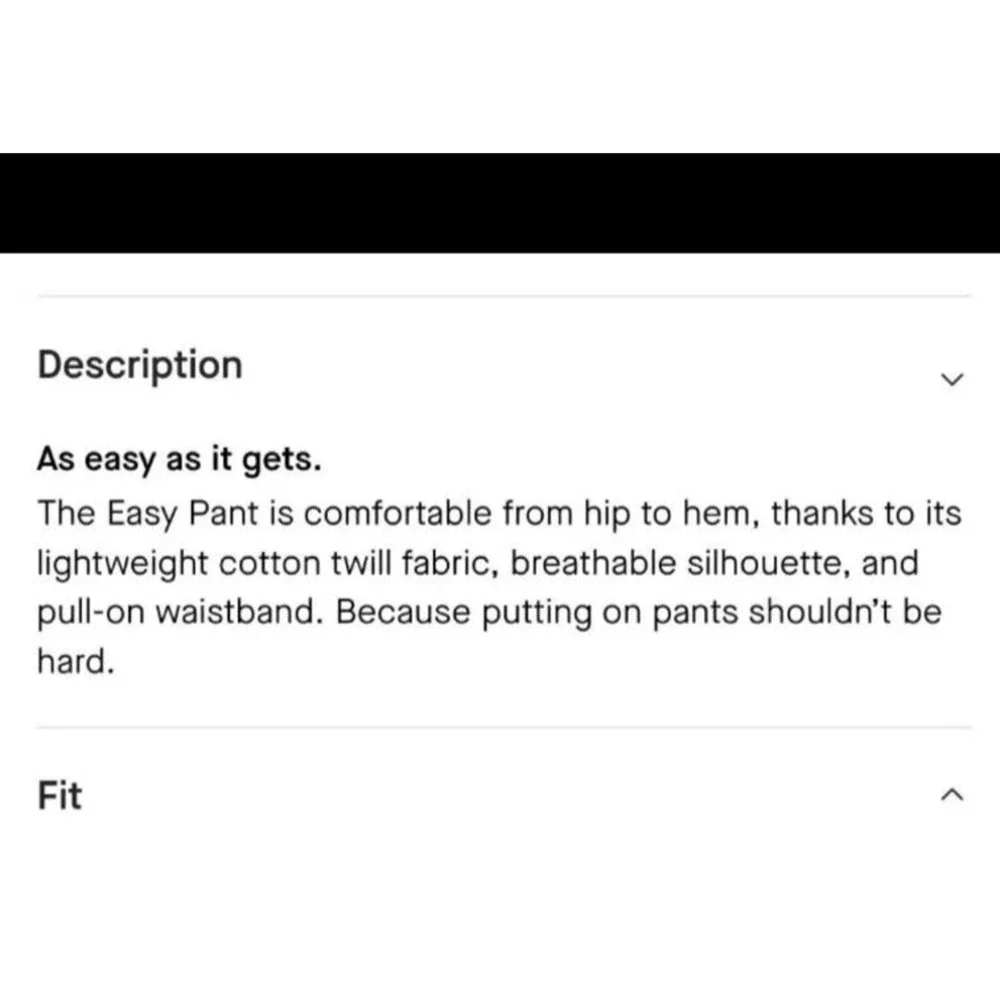Click the divider line between Description and Fit
The width and height of the screenshot is (1000, 1000).
click(504, 727)
